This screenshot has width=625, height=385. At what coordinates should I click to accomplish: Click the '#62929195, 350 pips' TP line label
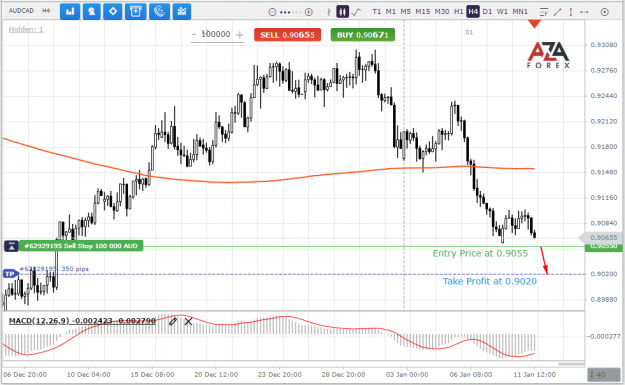point(54,269)
